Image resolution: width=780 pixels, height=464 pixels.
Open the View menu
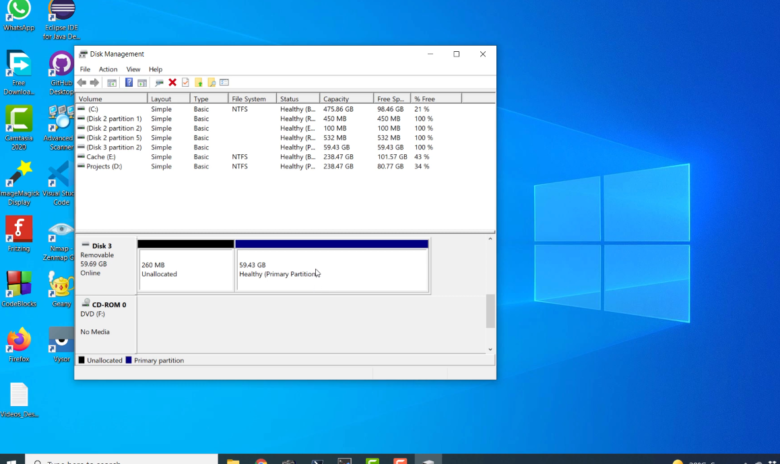coord(133,69)
